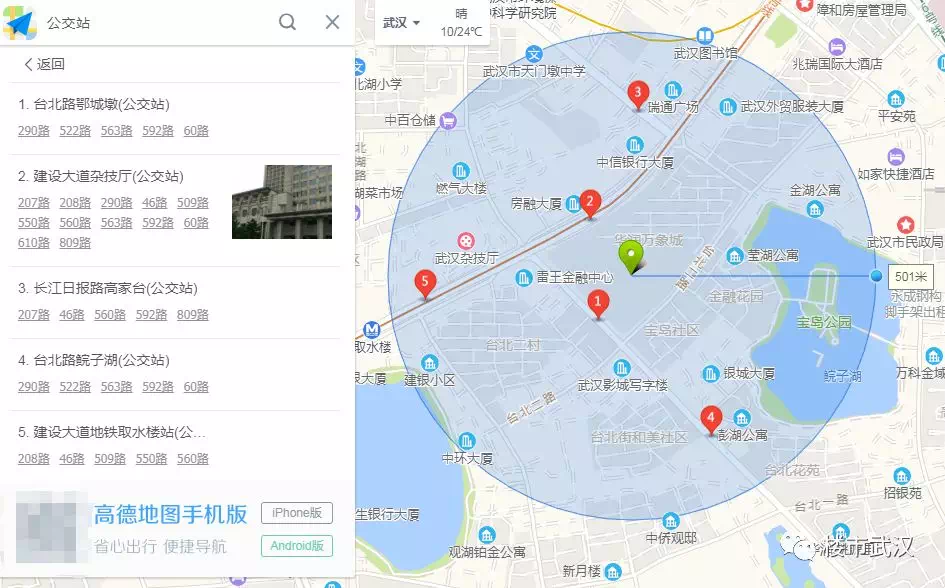Click the 瑞通广场 building icon
This screenshot has width=945, height=588.
pyautogui.click(x=673, y=90)
